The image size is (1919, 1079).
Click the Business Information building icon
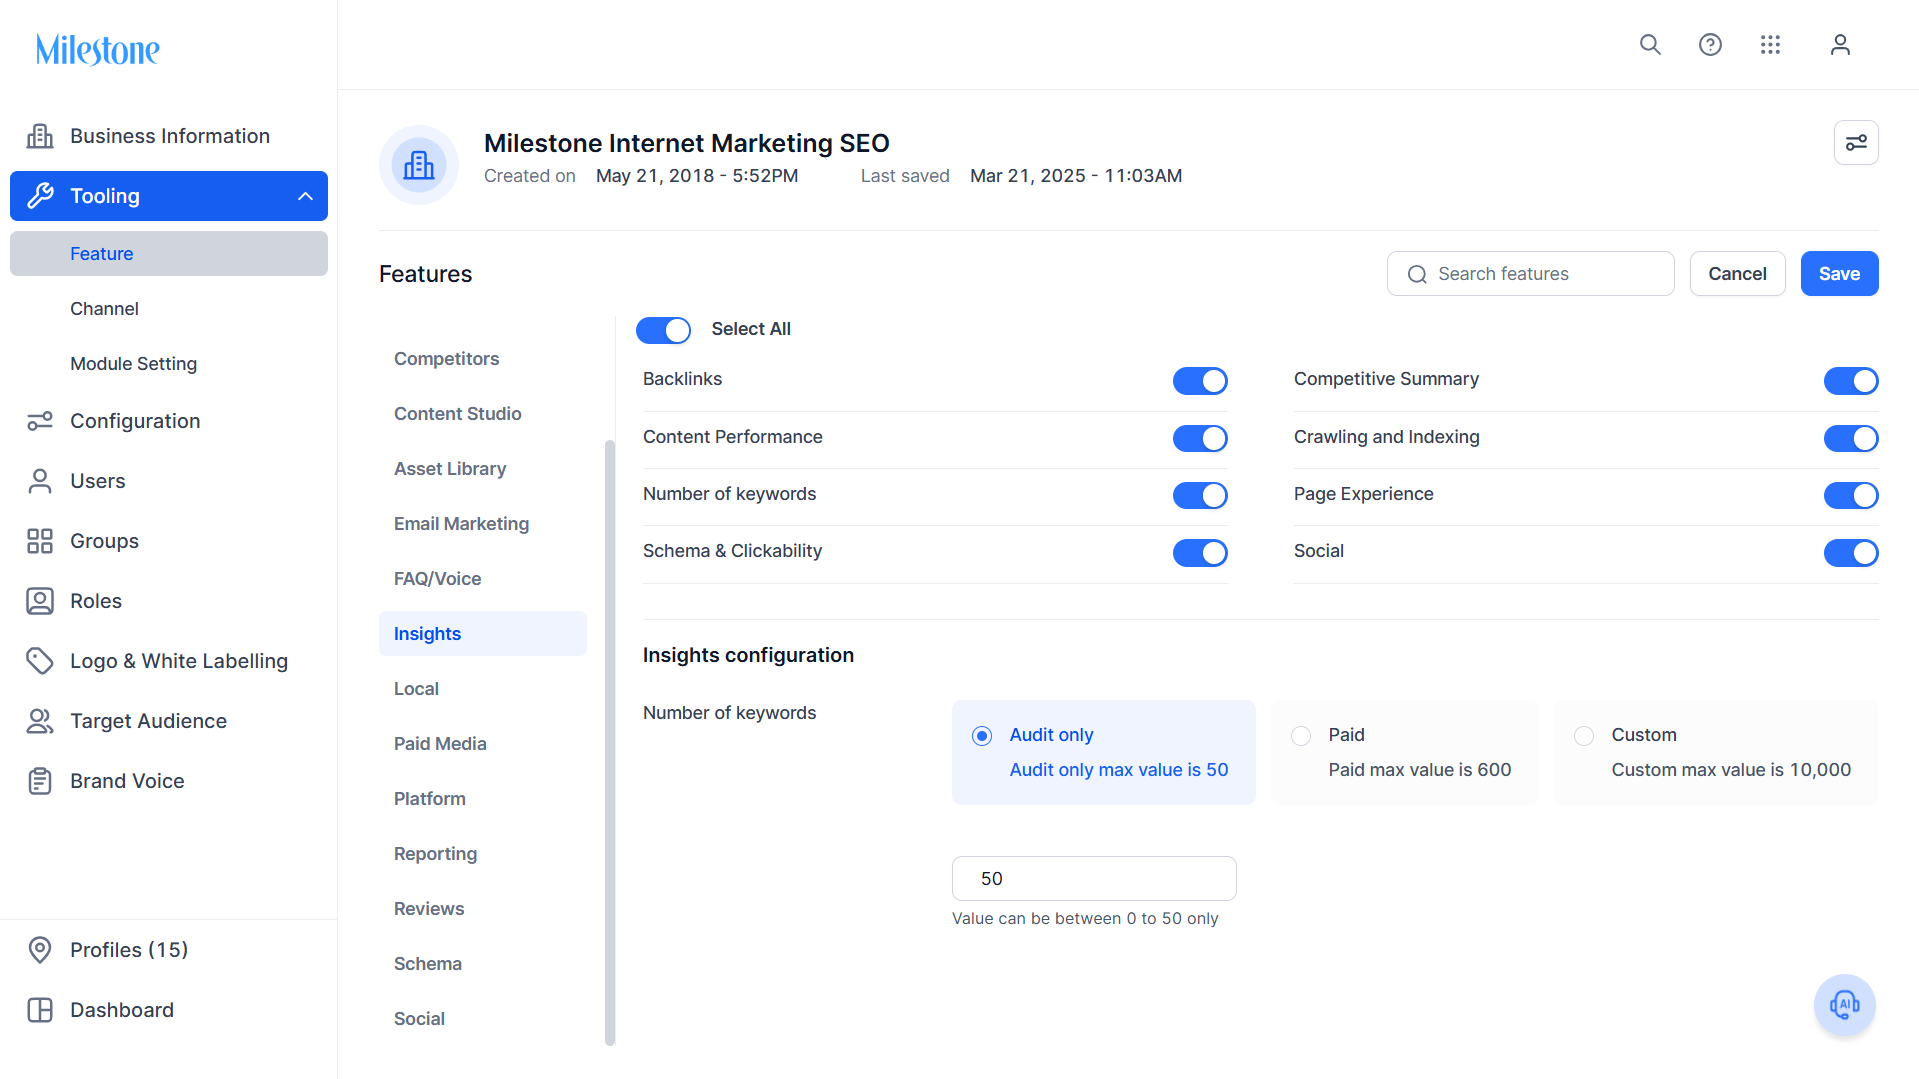coord(40,136)
